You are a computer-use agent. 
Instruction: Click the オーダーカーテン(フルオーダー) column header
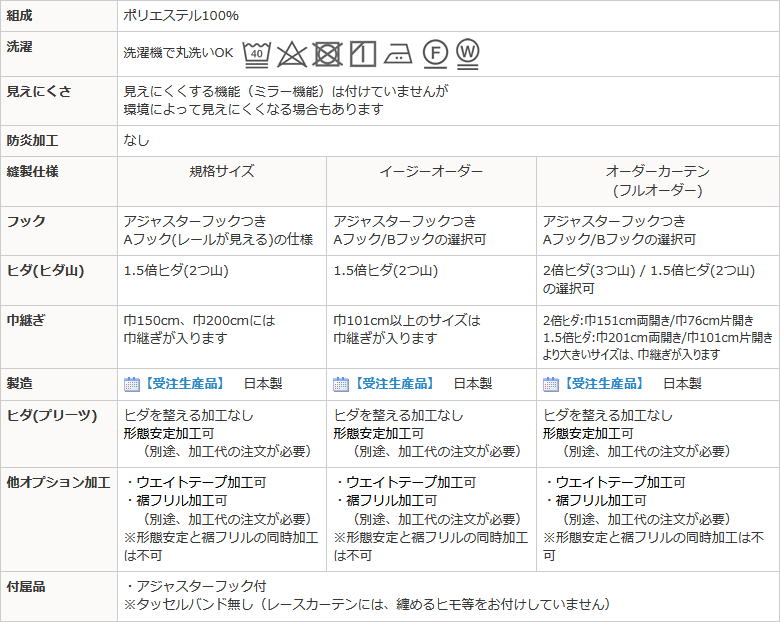[657, 180]
